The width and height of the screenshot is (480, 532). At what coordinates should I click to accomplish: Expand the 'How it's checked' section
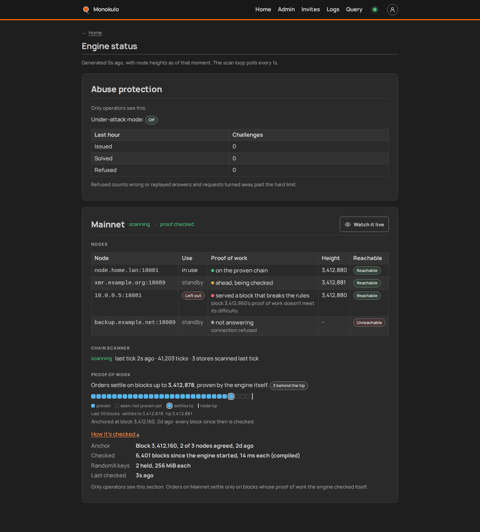click(x=115, y=434)
